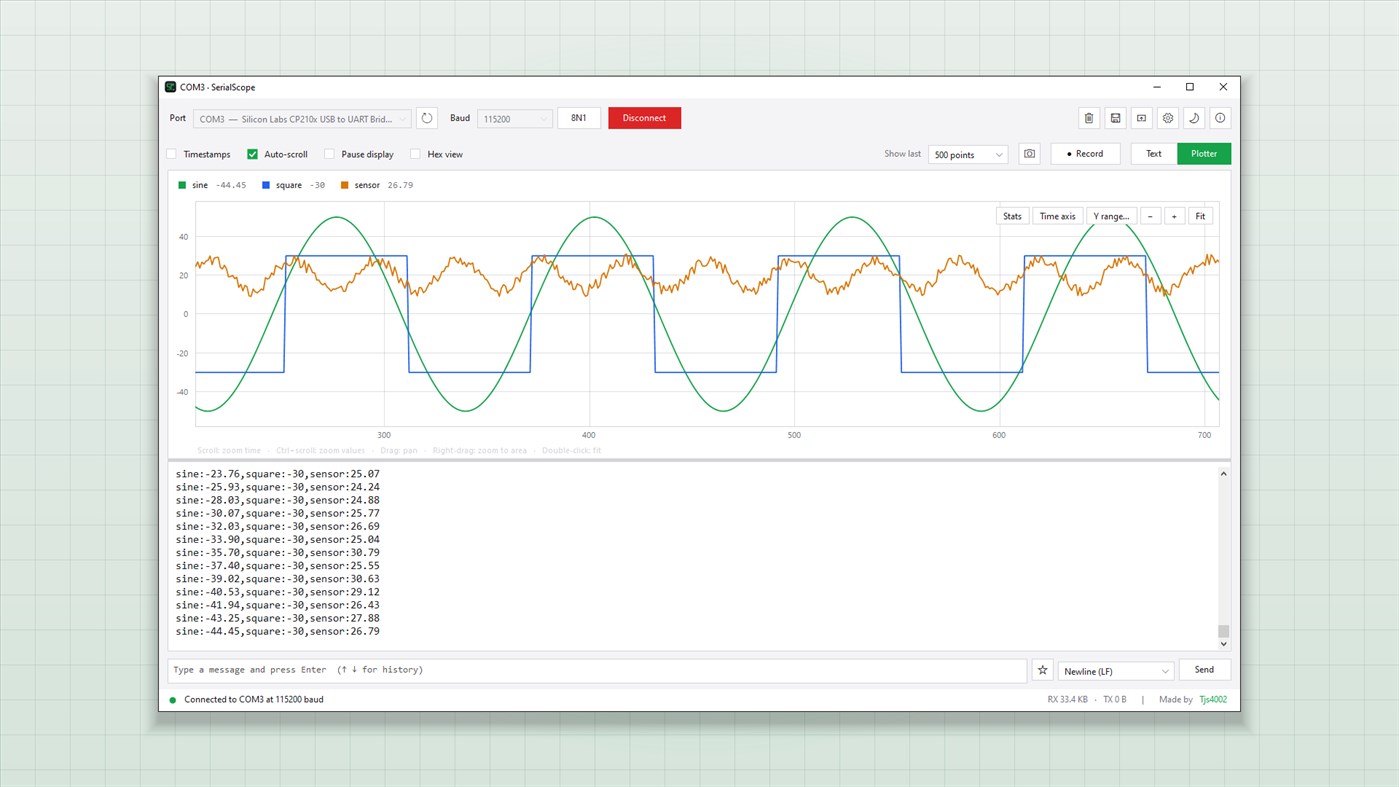The width and height of the screenshot is (1399, 787).
Task: Enable the Pause display checkbox
Action: coord(329,154)
